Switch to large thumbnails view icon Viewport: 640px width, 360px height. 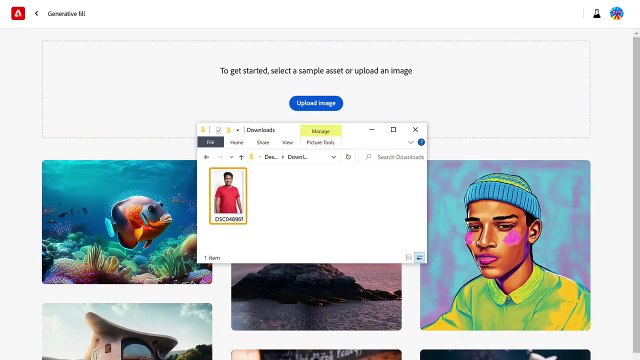tap(420, 257)
